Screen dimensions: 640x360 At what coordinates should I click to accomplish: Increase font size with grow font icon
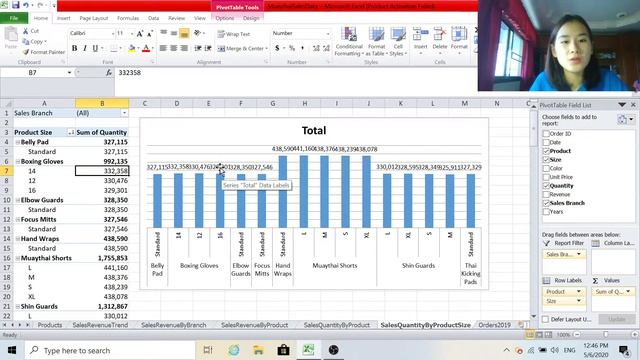tap(140, 33)
